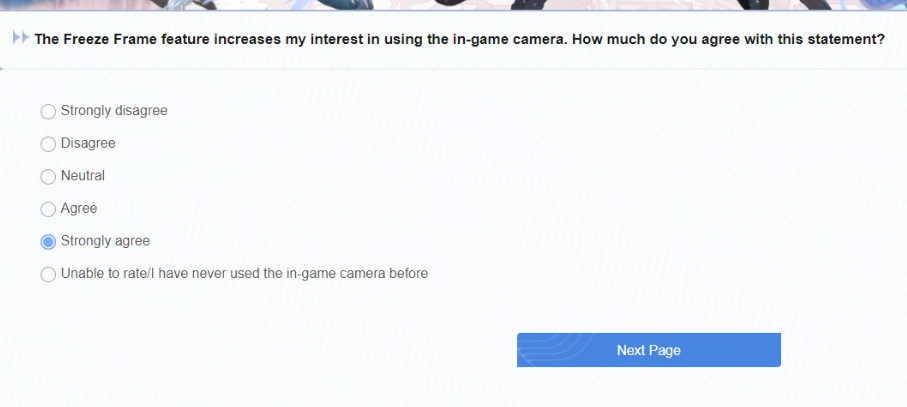Click the 'Strongly disagree' label text
Image resolution: width=907 pixels, height=407 pixels.
pos(114,110)
